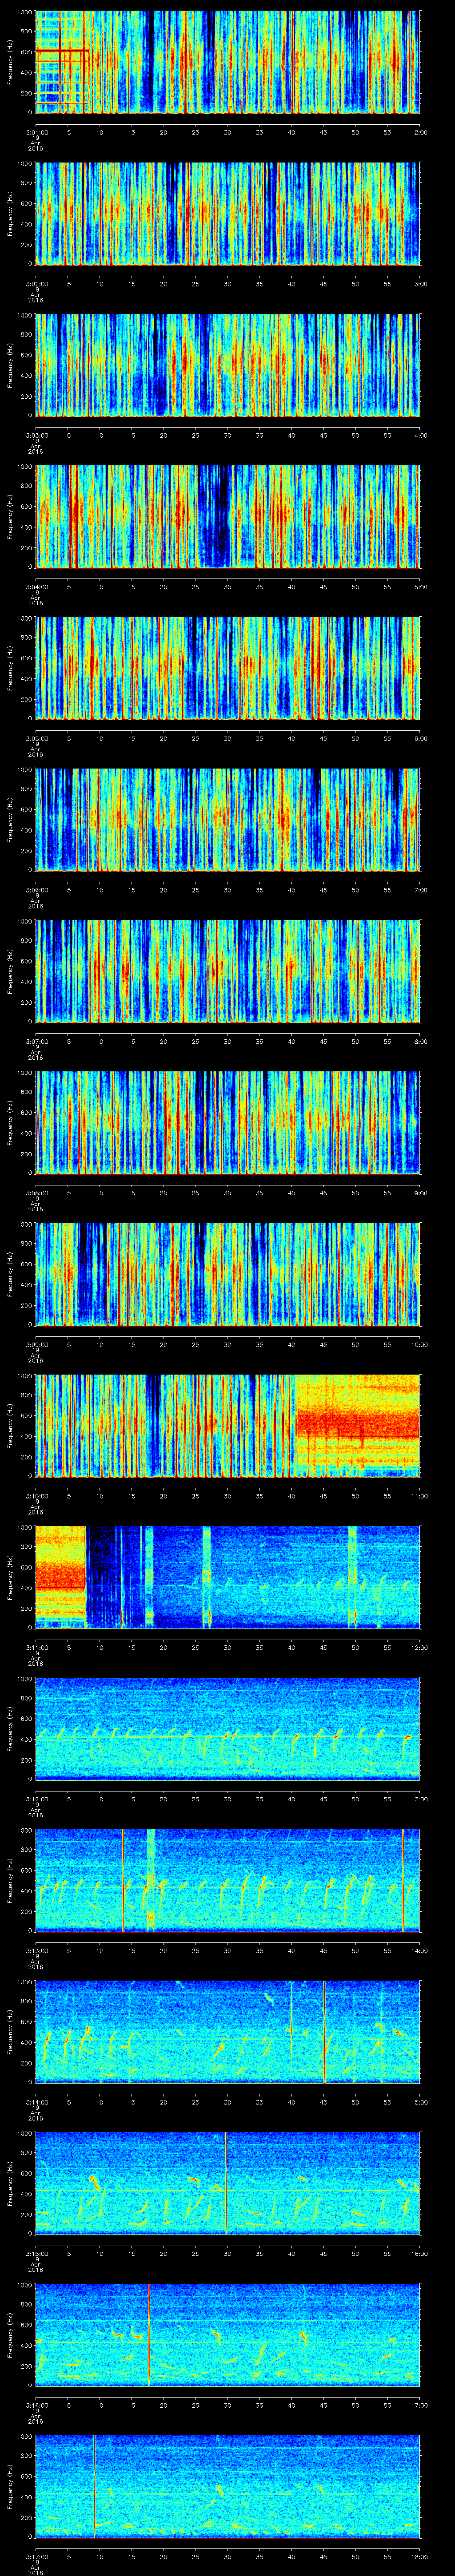Click the spectrogram panel starting at 3:07:00
The height and width of the screenshot is (2576, 455).
coord(228,971)
